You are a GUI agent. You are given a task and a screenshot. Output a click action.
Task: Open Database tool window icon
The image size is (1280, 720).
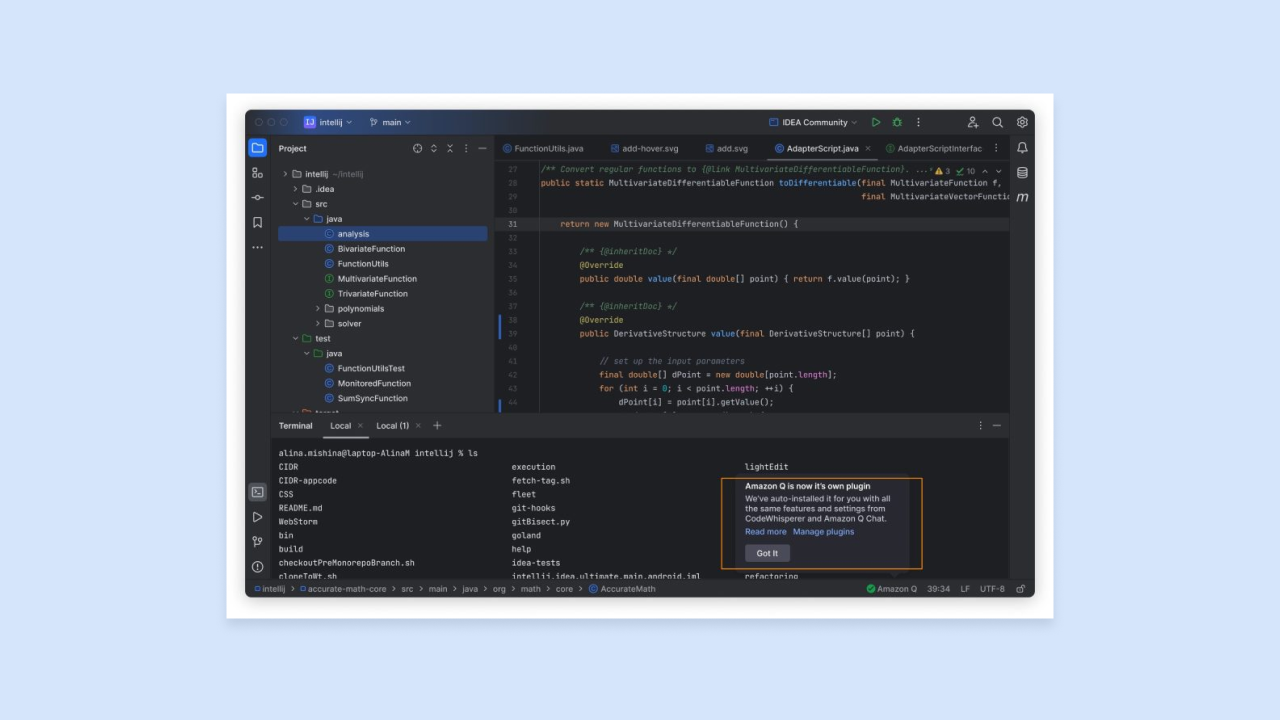(x=1022, y=173)
